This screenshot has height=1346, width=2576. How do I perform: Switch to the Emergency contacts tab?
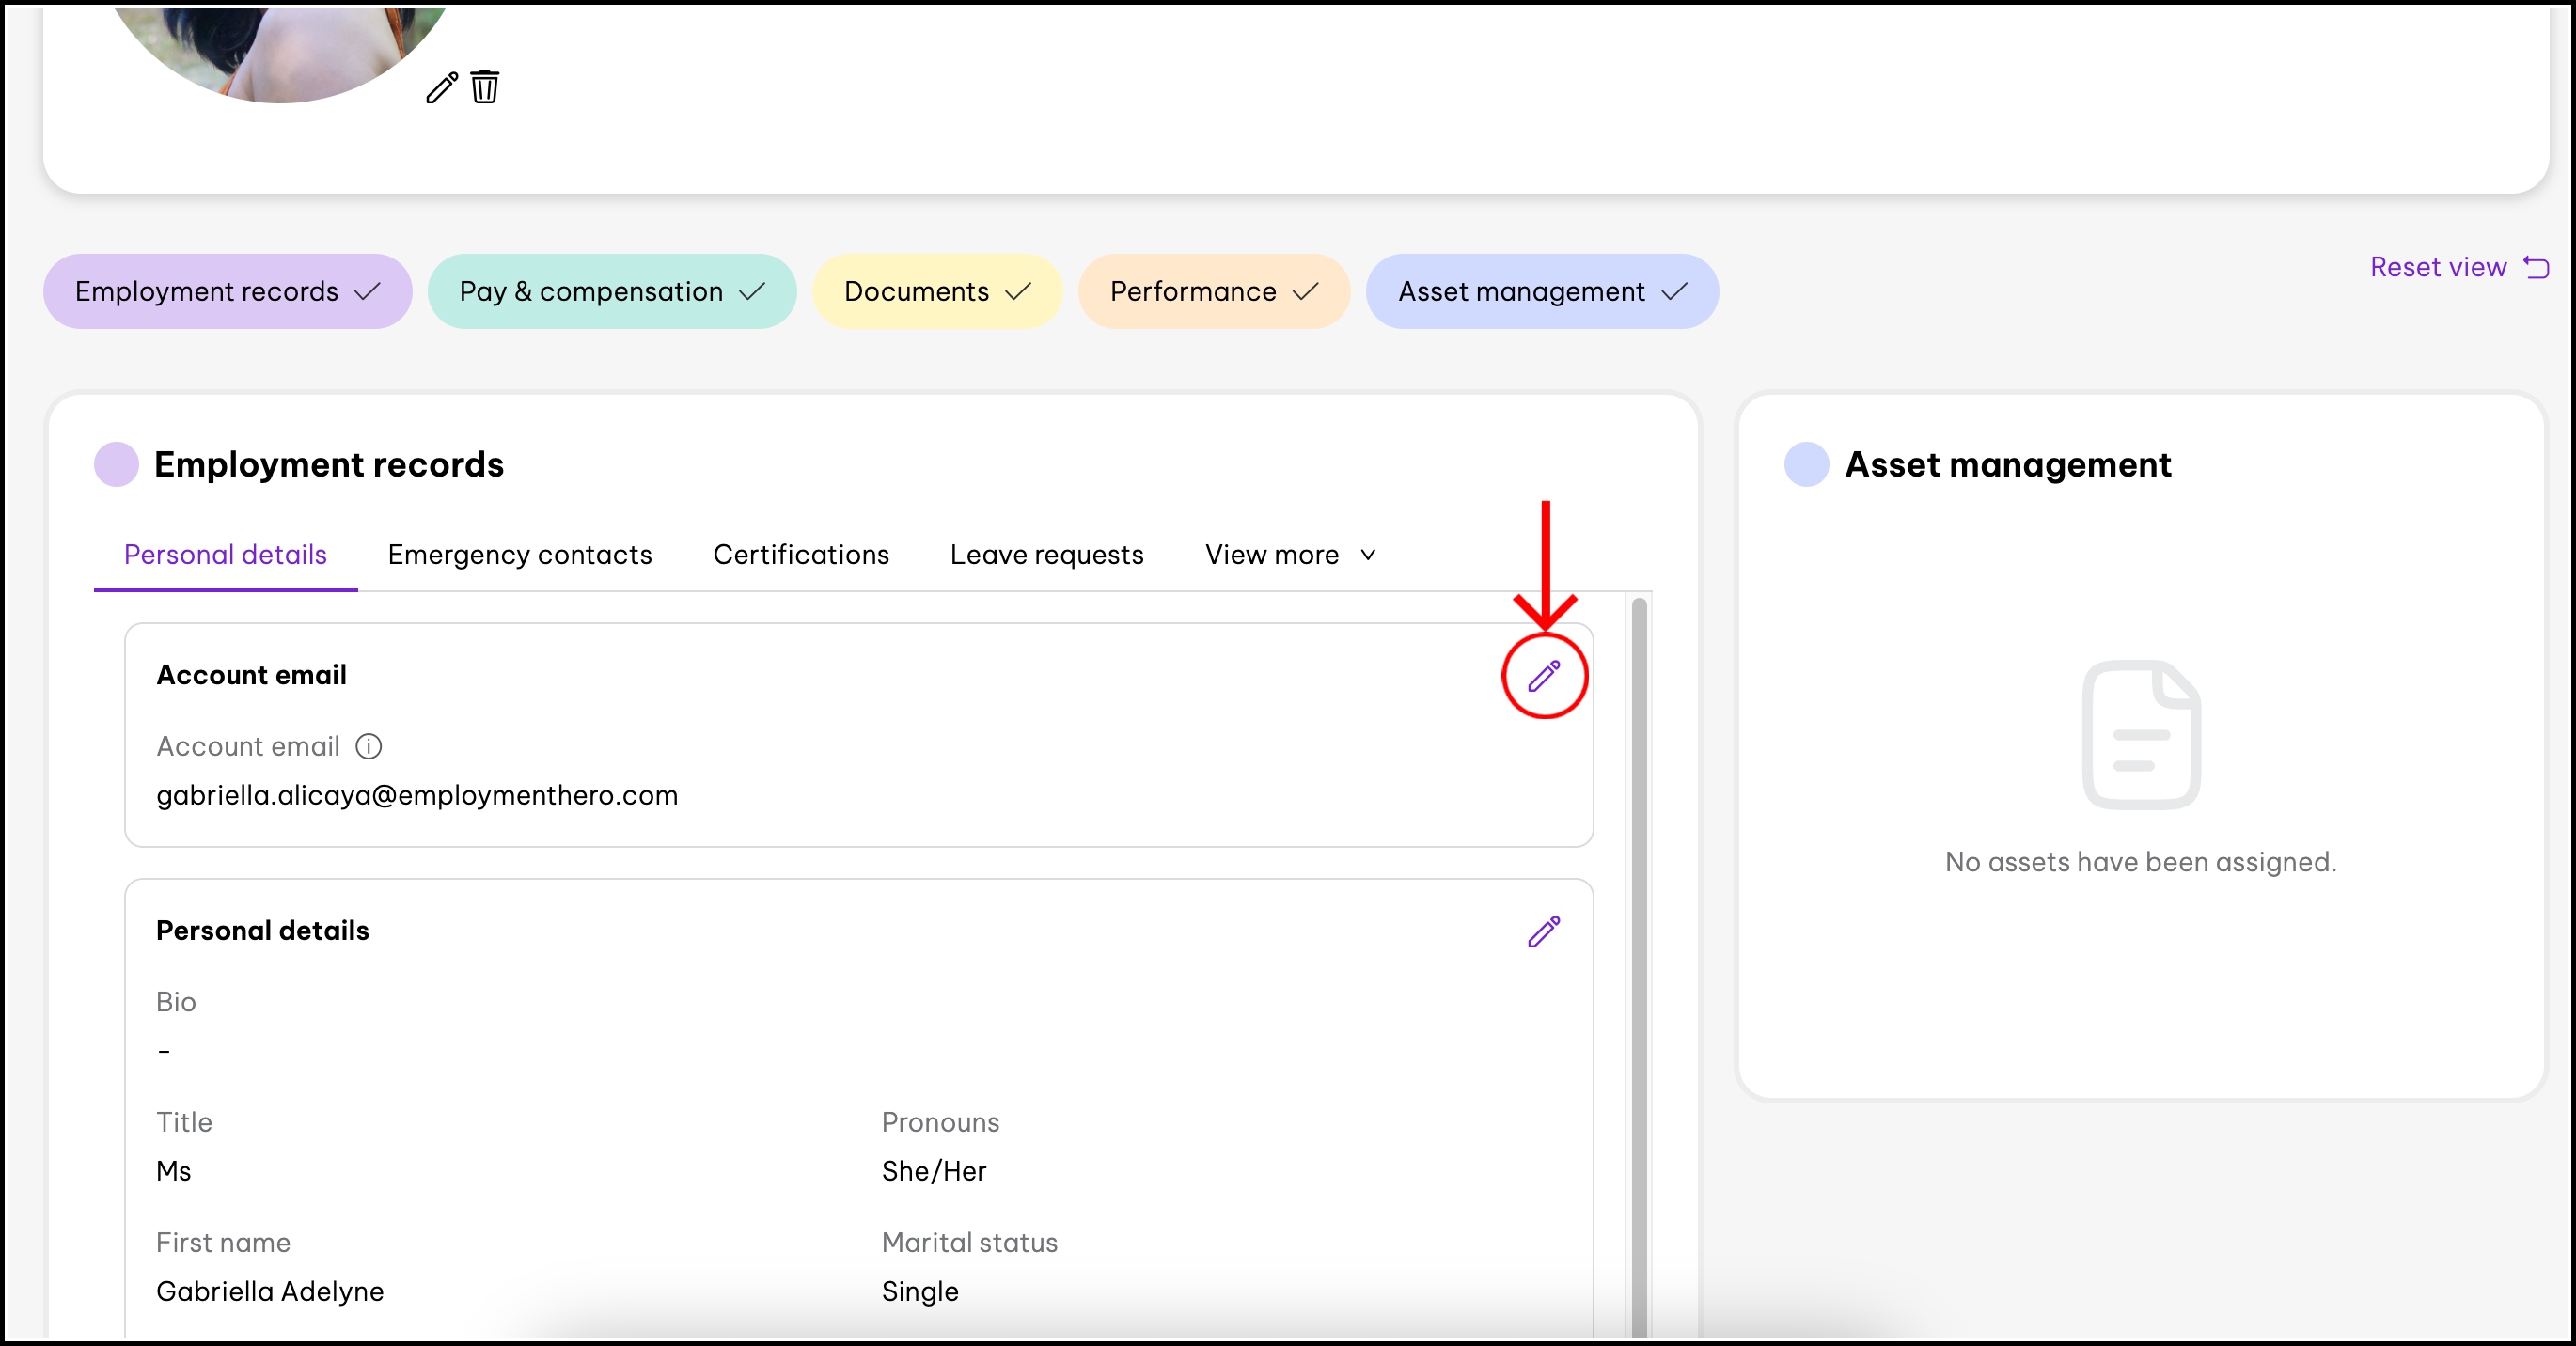coord(519,555)
